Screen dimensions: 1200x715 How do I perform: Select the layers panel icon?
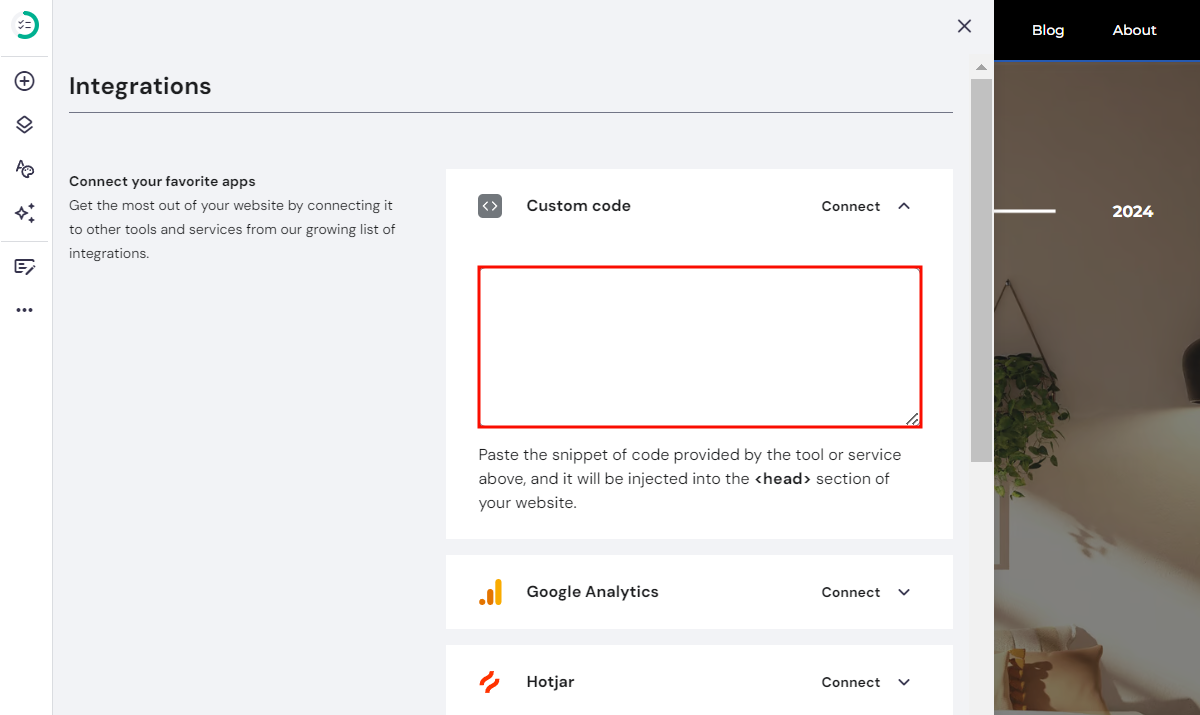pyautogui.click(x=25, y=124)
